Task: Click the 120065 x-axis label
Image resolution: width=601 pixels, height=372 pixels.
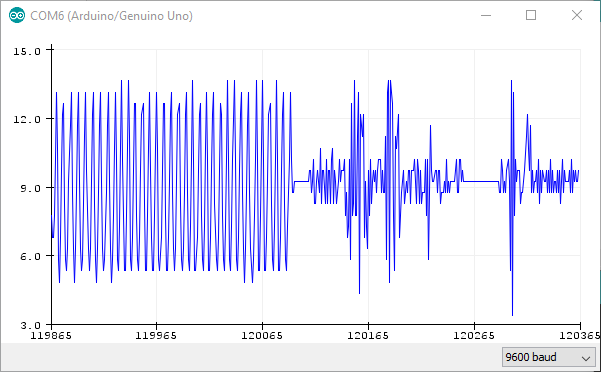Action: 262,336
